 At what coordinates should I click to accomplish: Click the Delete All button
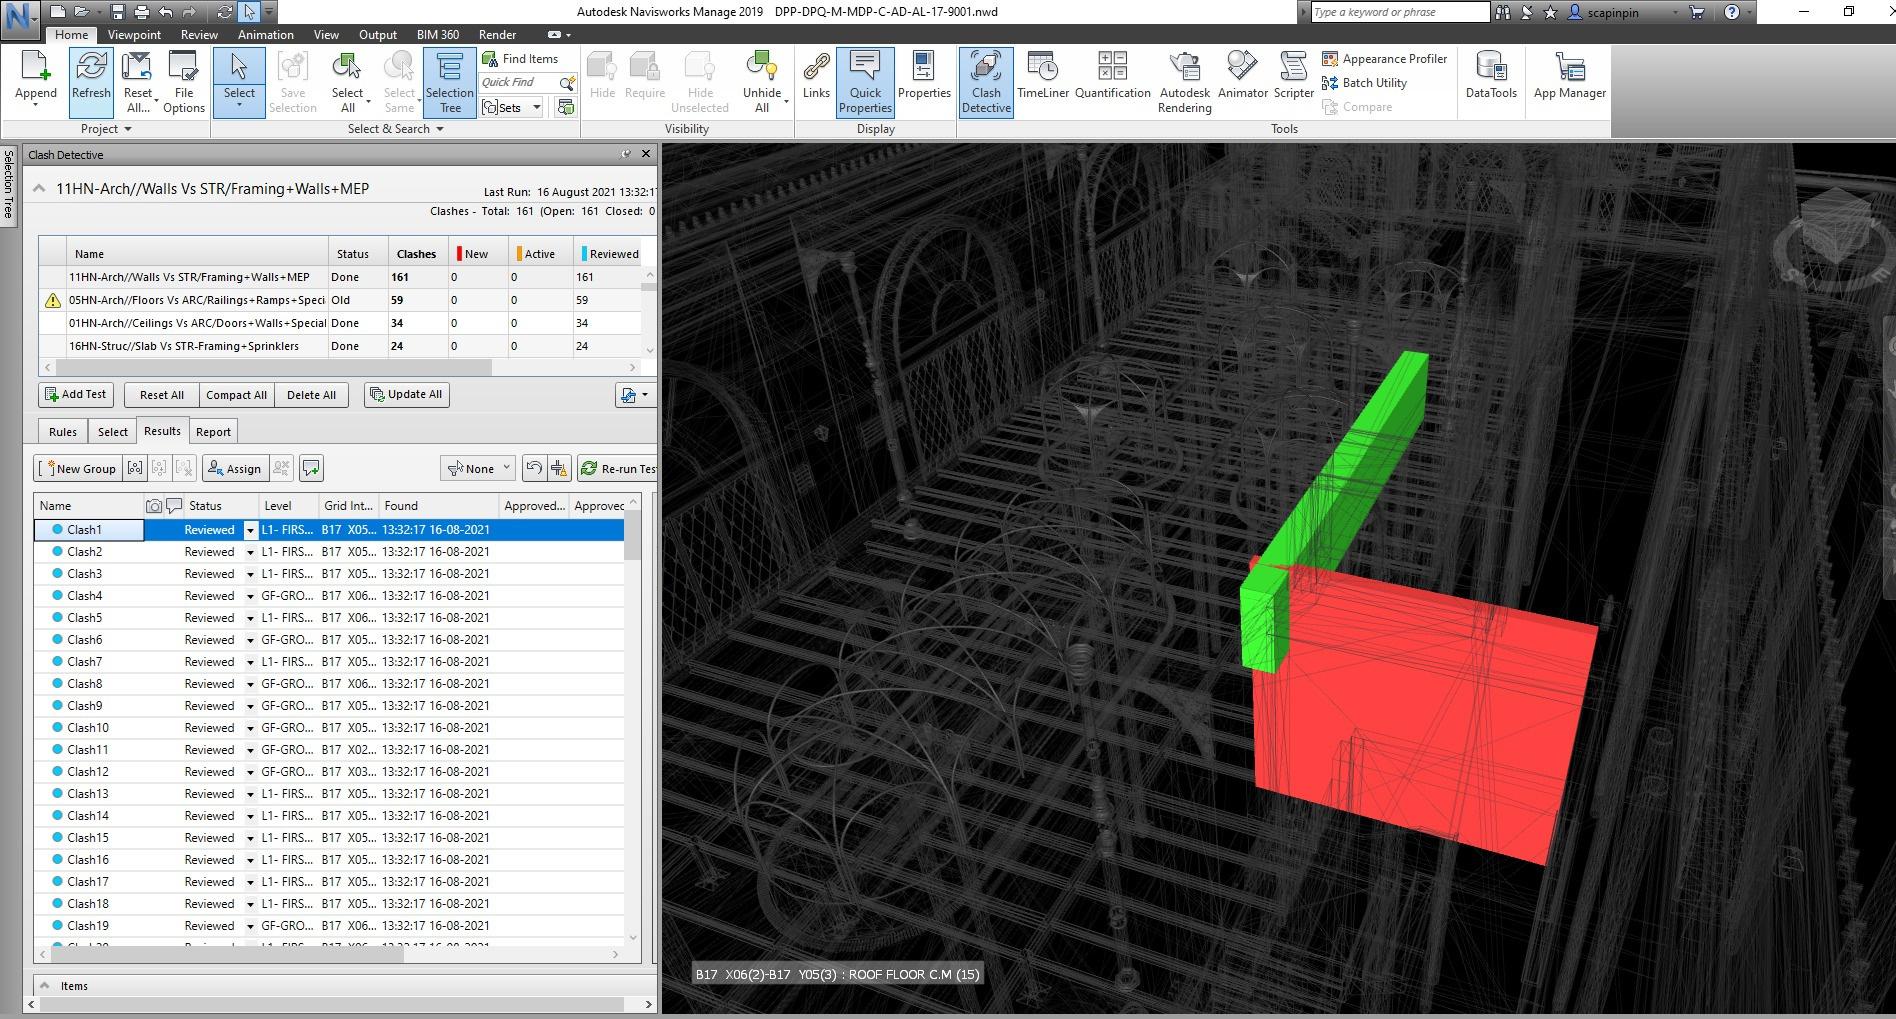311,395
